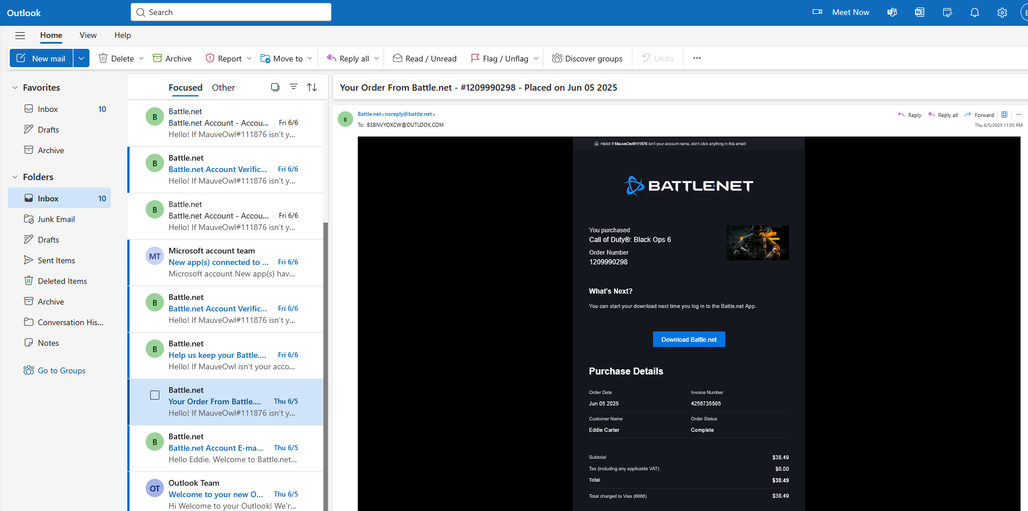Click the Go to Groups link

click(54, 371)
